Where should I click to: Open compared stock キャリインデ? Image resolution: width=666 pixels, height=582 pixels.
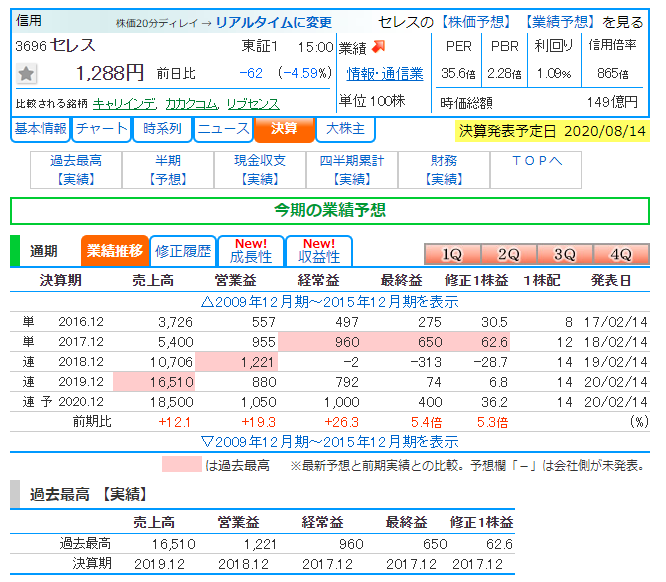pyautogui.click(x=124, y=104)
